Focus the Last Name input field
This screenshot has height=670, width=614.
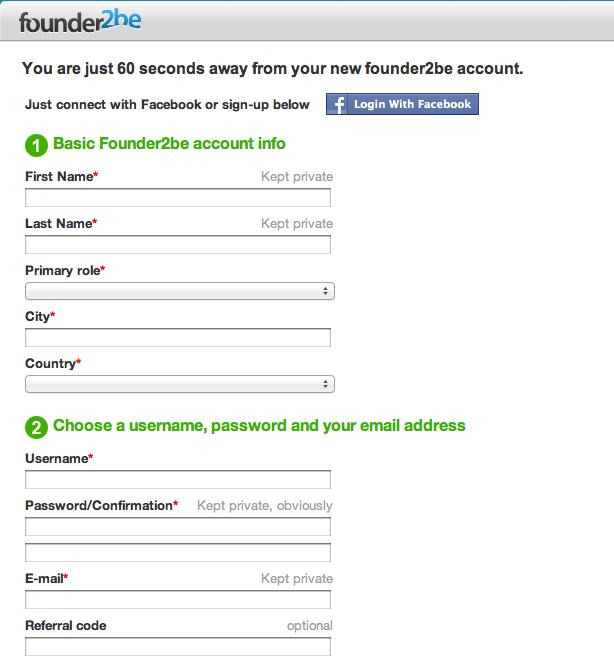(178, 245)
